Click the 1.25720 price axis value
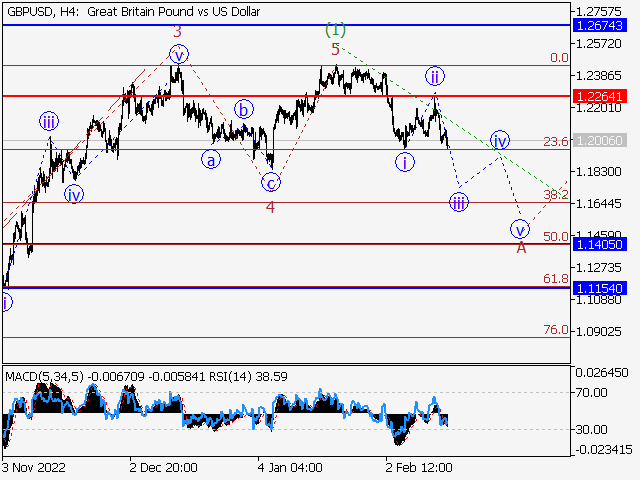 tap(598, 43)
